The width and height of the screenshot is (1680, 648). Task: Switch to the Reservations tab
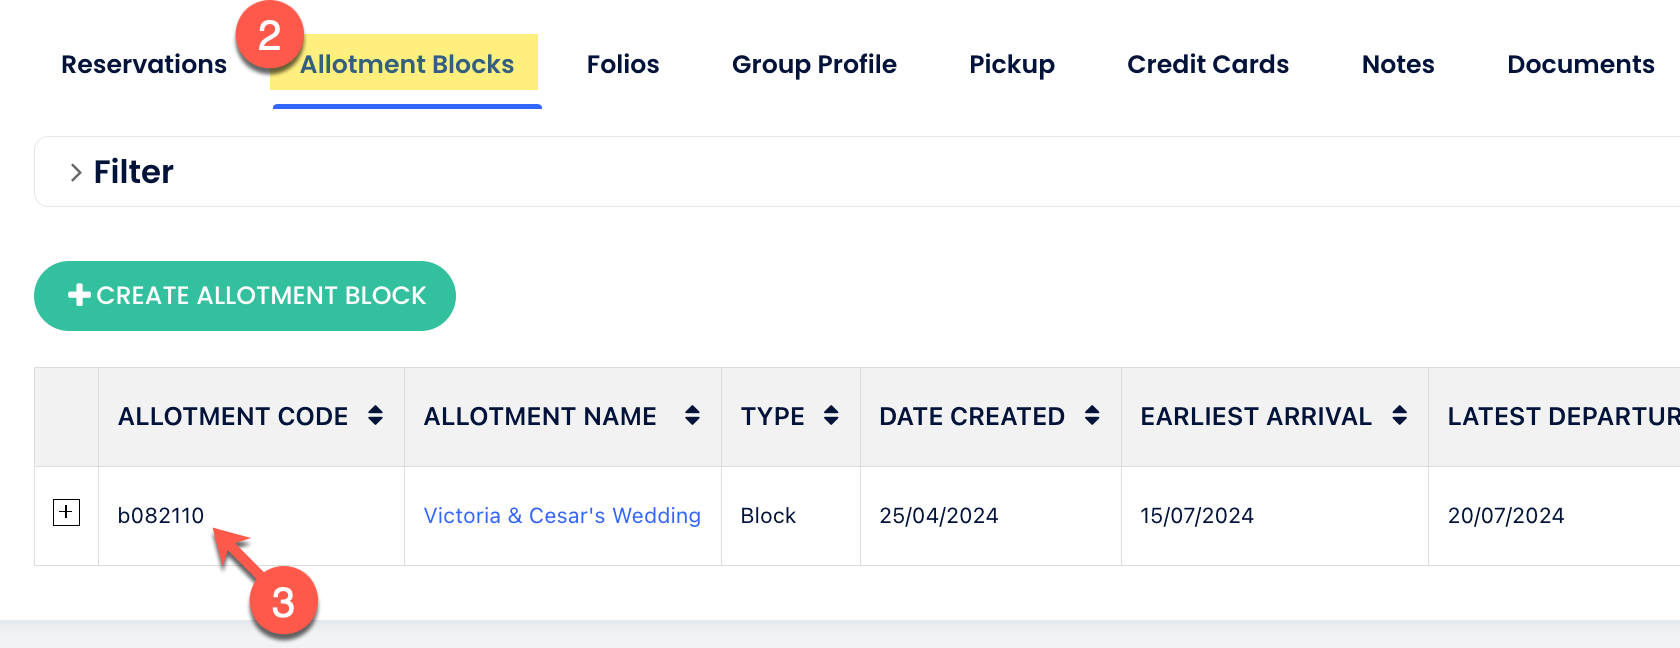coord(144,65)
